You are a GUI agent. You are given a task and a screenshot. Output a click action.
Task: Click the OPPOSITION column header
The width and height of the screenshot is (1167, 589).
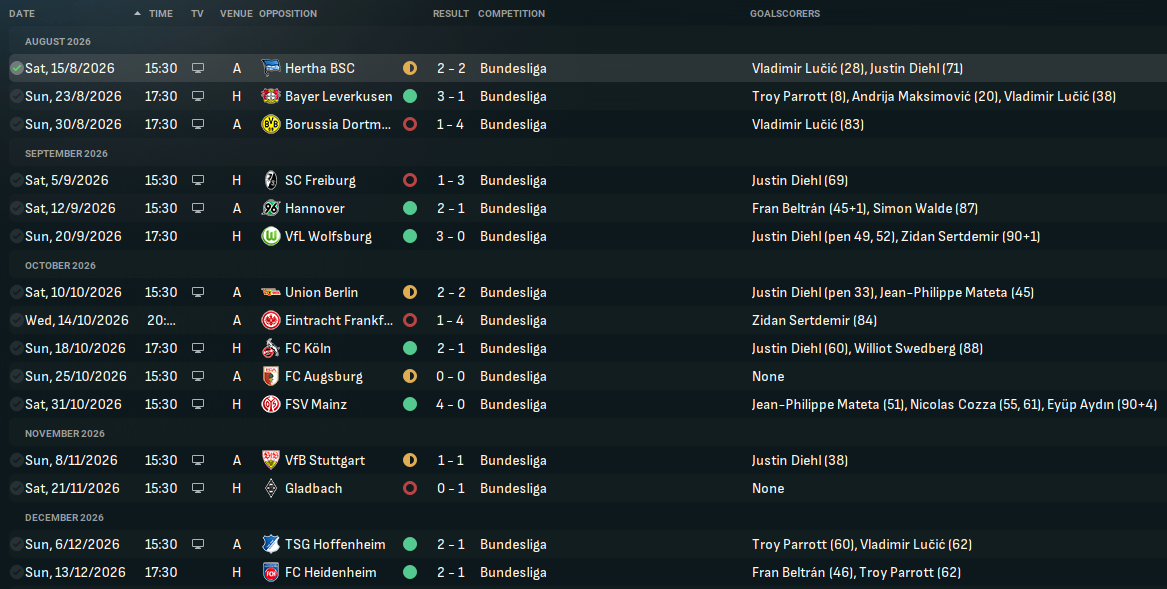click(288, 13)
